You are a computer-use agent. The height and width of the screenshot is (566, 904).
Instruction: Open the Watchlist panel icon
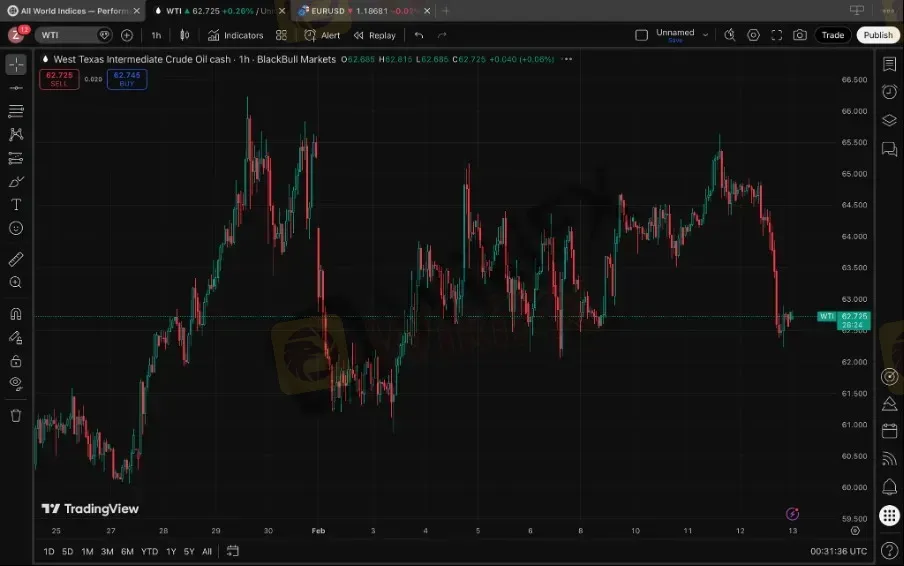pos(889,64)
